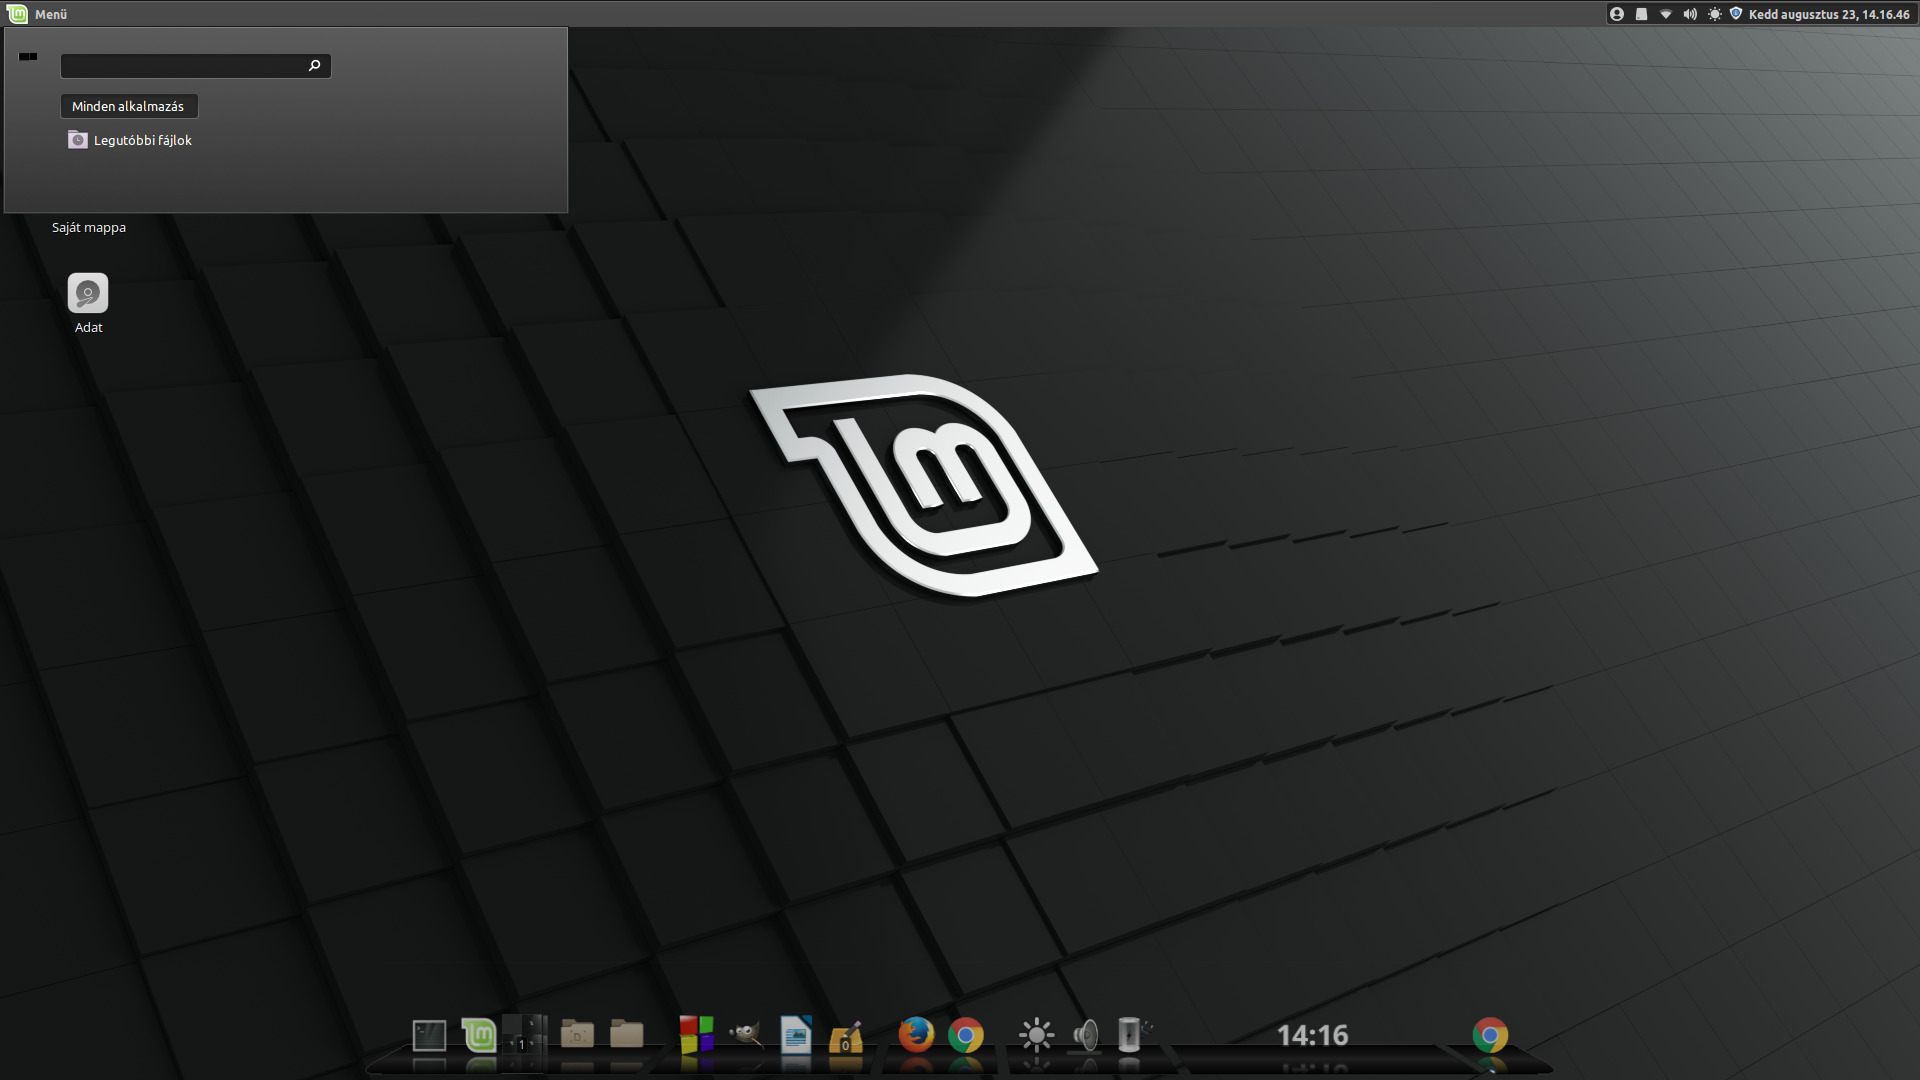
Task: Open the package box with pencil icon
Action: click(x=846, y=1036)
